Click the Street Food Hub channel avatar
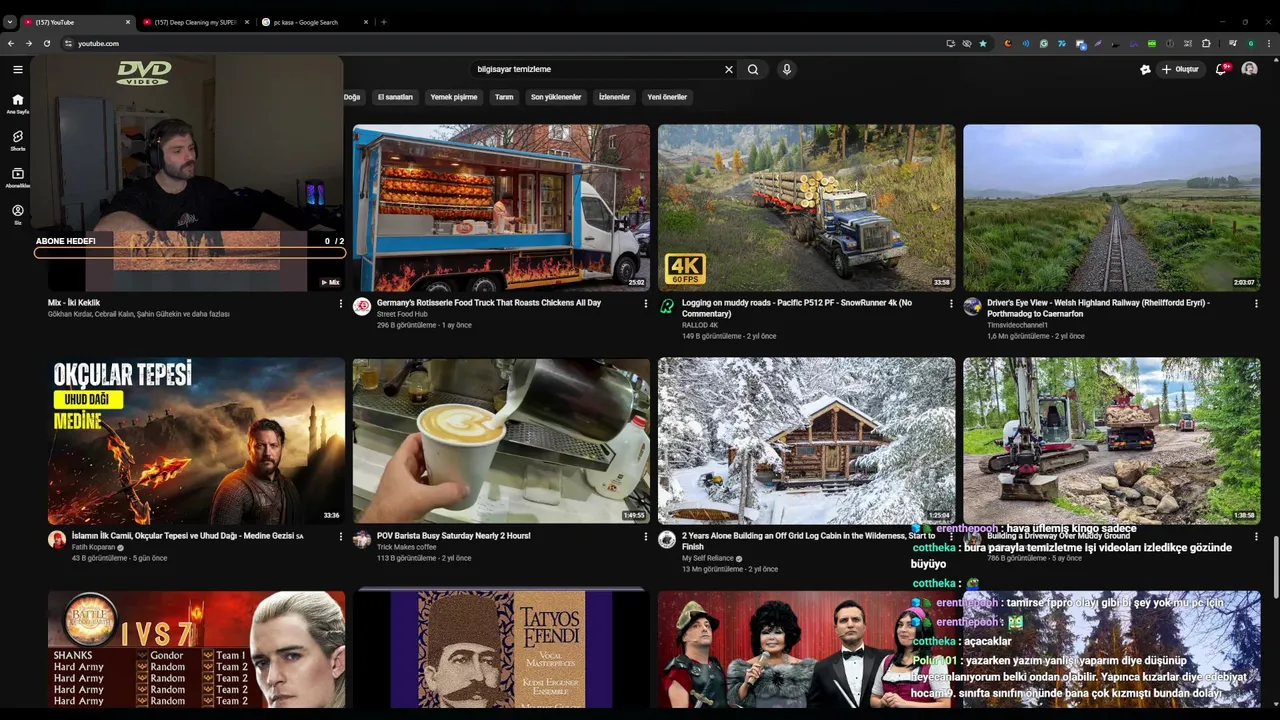The width and height of the screenshot is (1280, 720). pyautogui.click(x=362, y=307)
